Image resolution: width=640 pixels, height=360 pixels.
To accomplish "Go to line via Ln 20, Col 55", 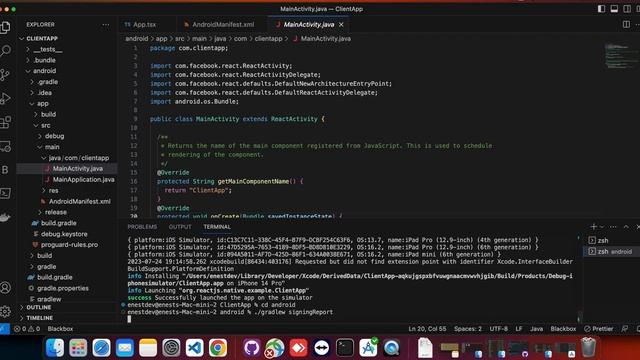I will (x=427, y=329).
